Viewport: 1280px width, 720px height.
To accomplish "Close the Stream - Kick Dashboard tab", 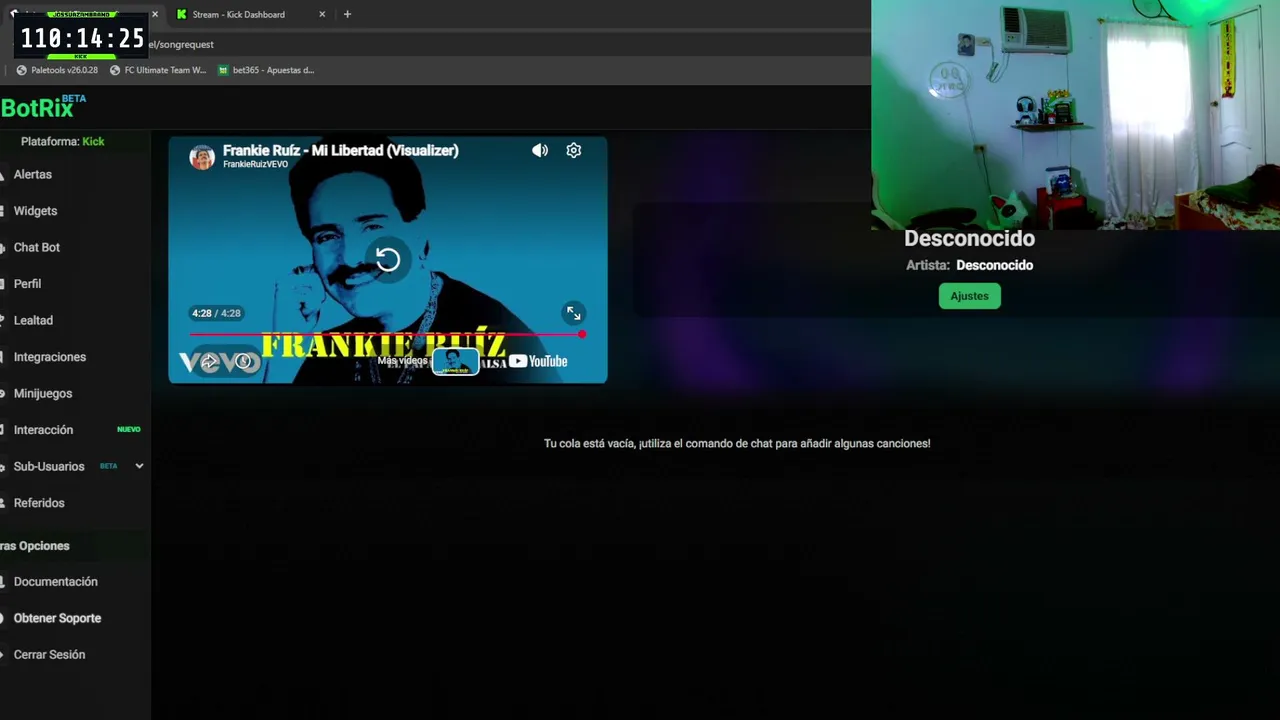I will (322, 14).
